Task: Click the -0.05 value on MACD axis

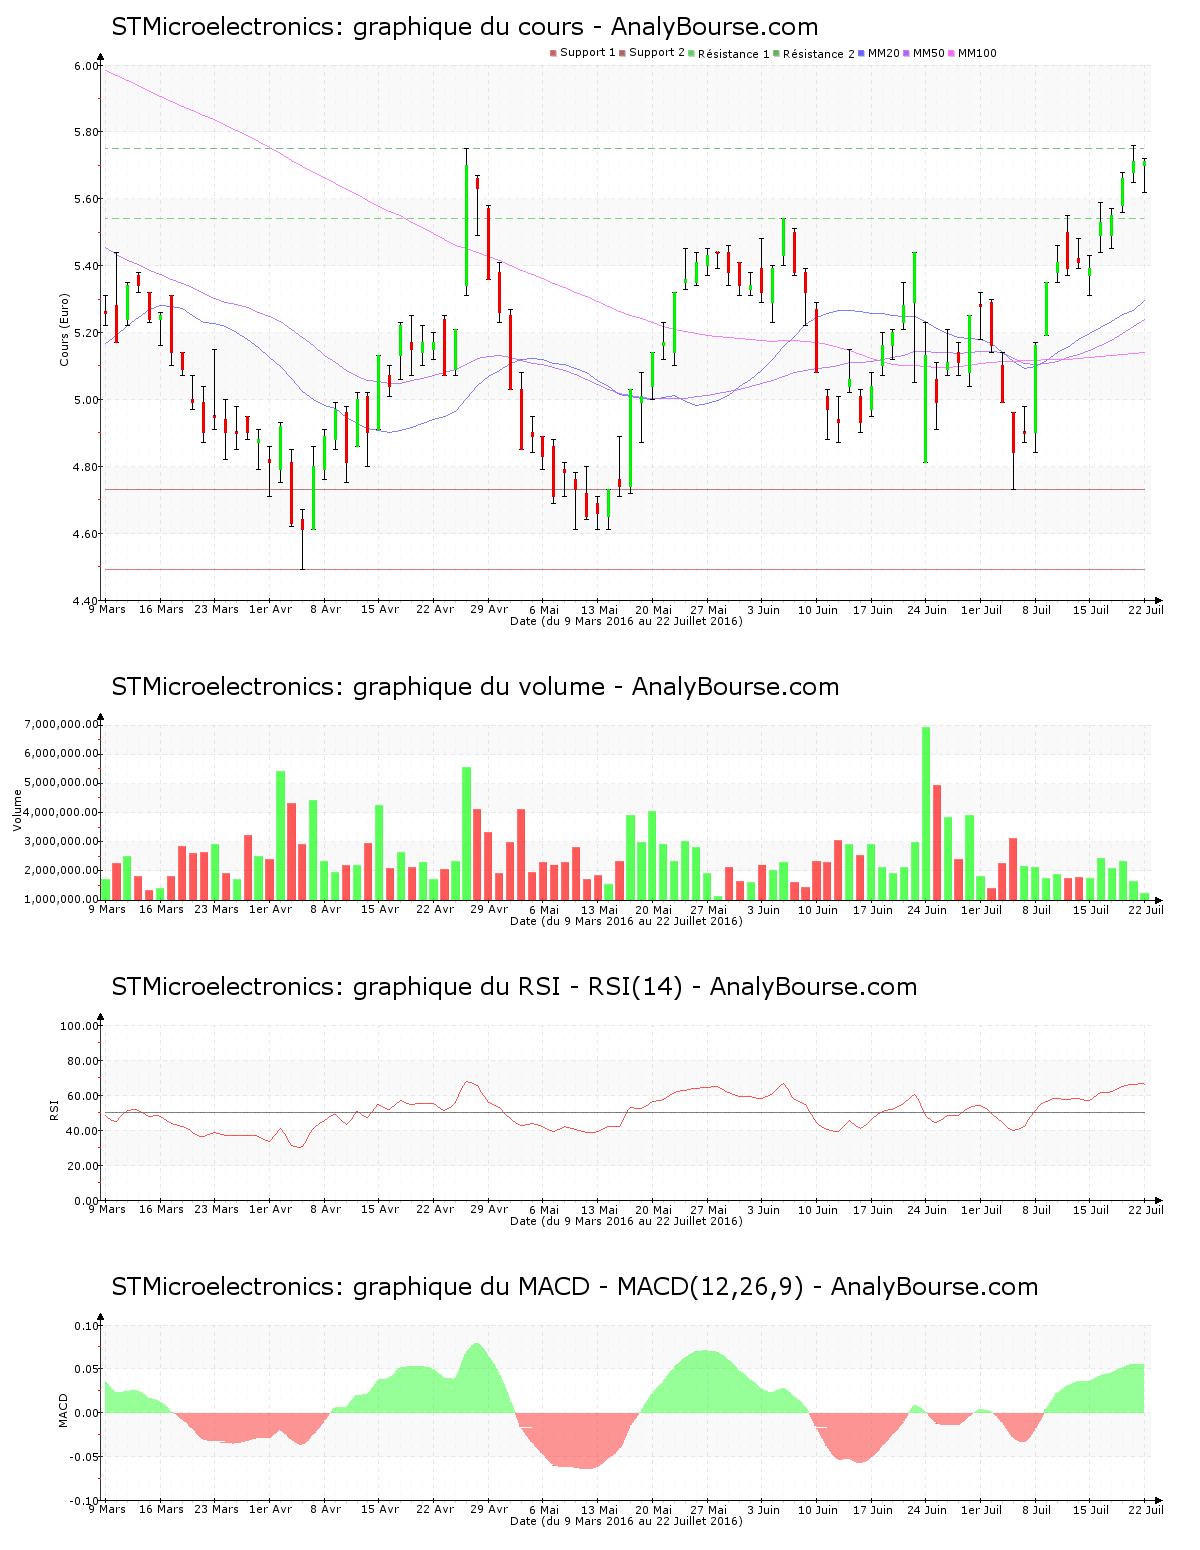Action: pyautogui.click(x=84, y=1457)
